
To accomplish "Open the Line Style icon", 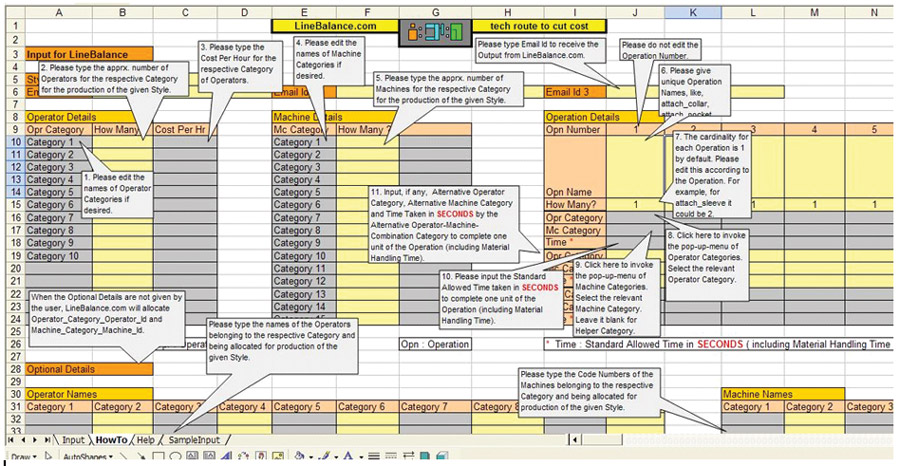I will [374, 456].
